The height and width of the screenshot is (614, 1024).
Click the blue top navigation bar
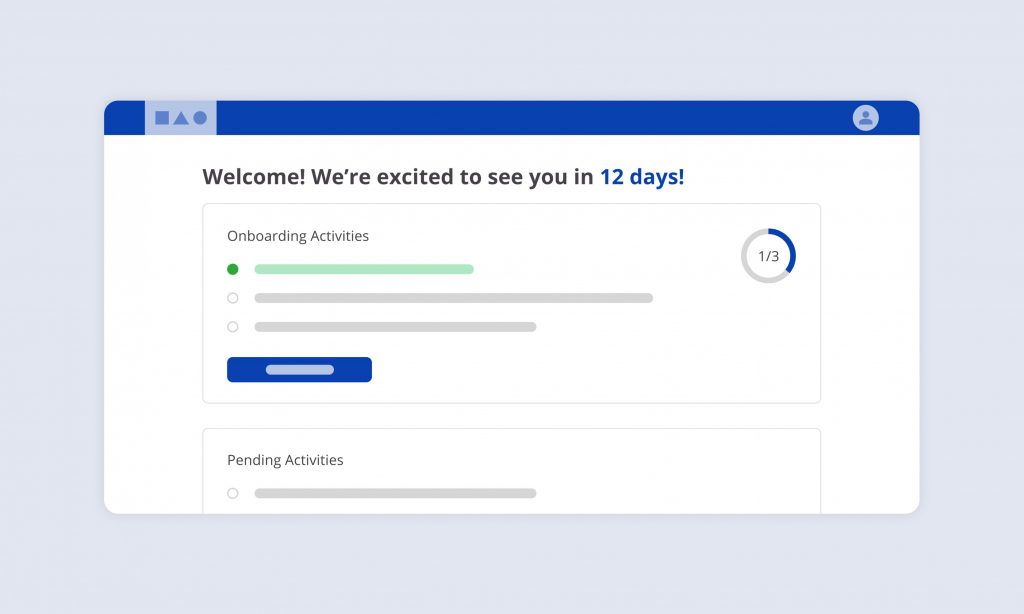coord(530,118)
